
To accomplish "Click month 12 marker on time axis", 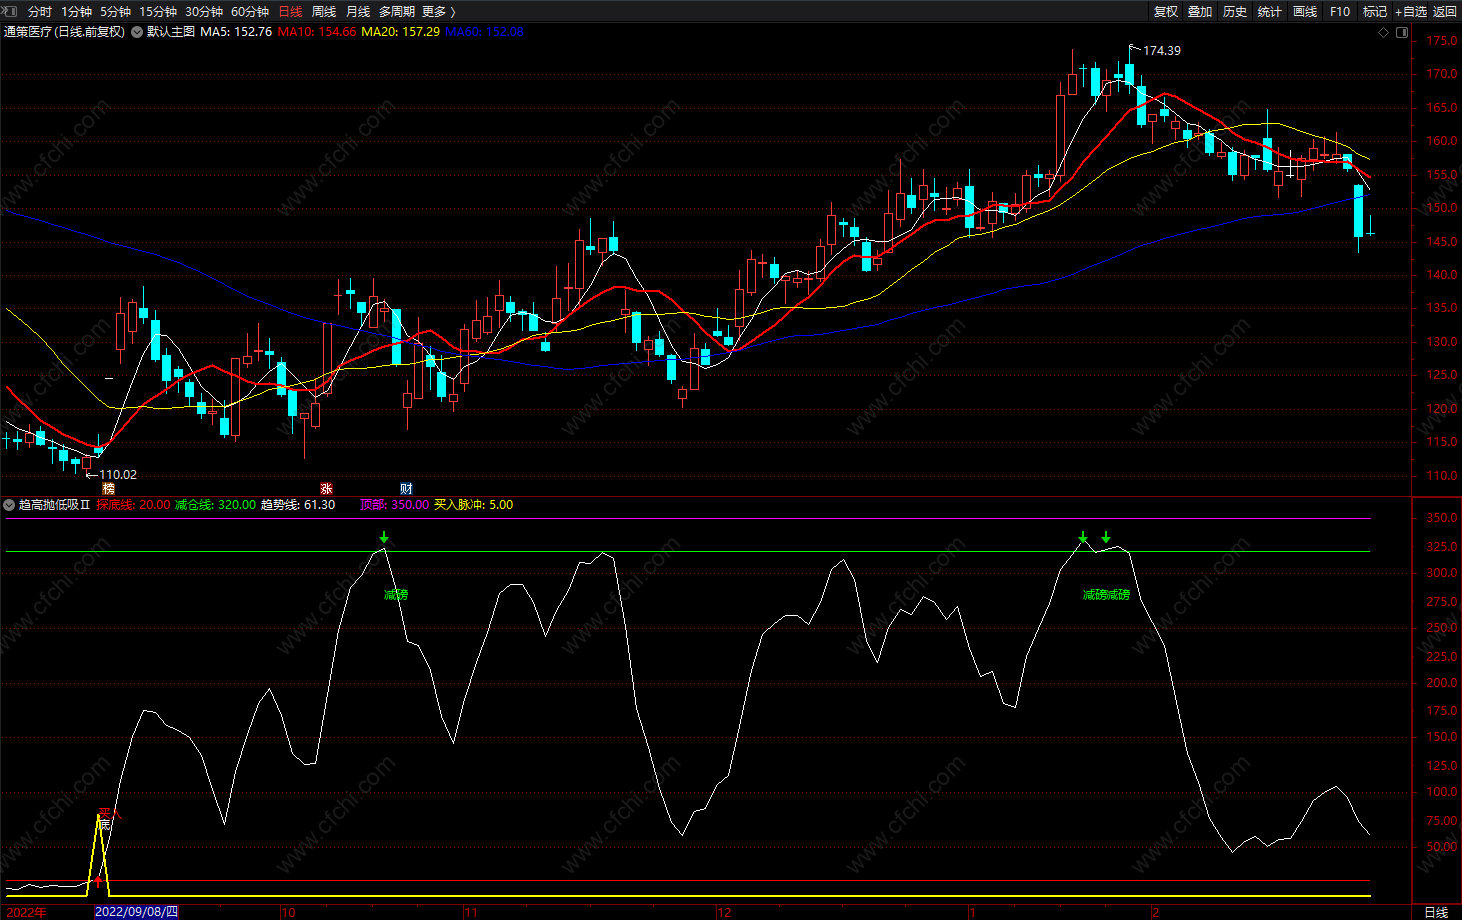I will (x=724, y=912).
